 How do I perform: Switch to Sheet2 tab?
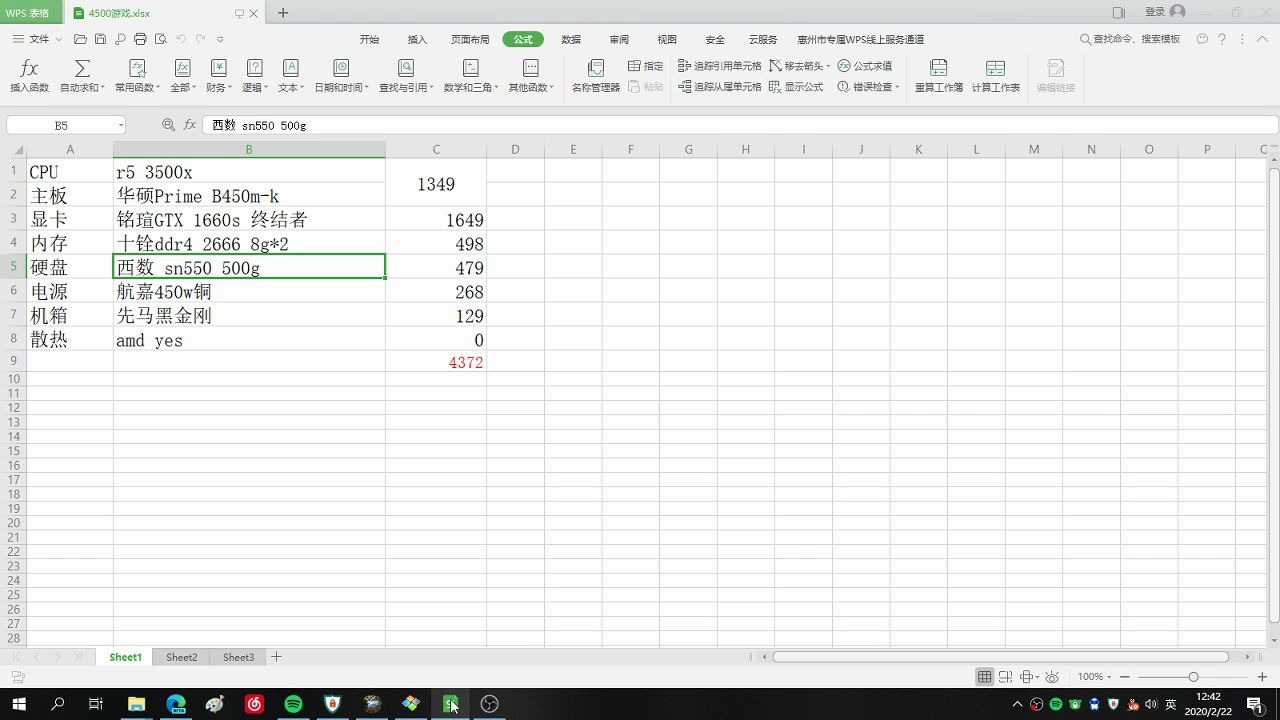click(182, 657)
